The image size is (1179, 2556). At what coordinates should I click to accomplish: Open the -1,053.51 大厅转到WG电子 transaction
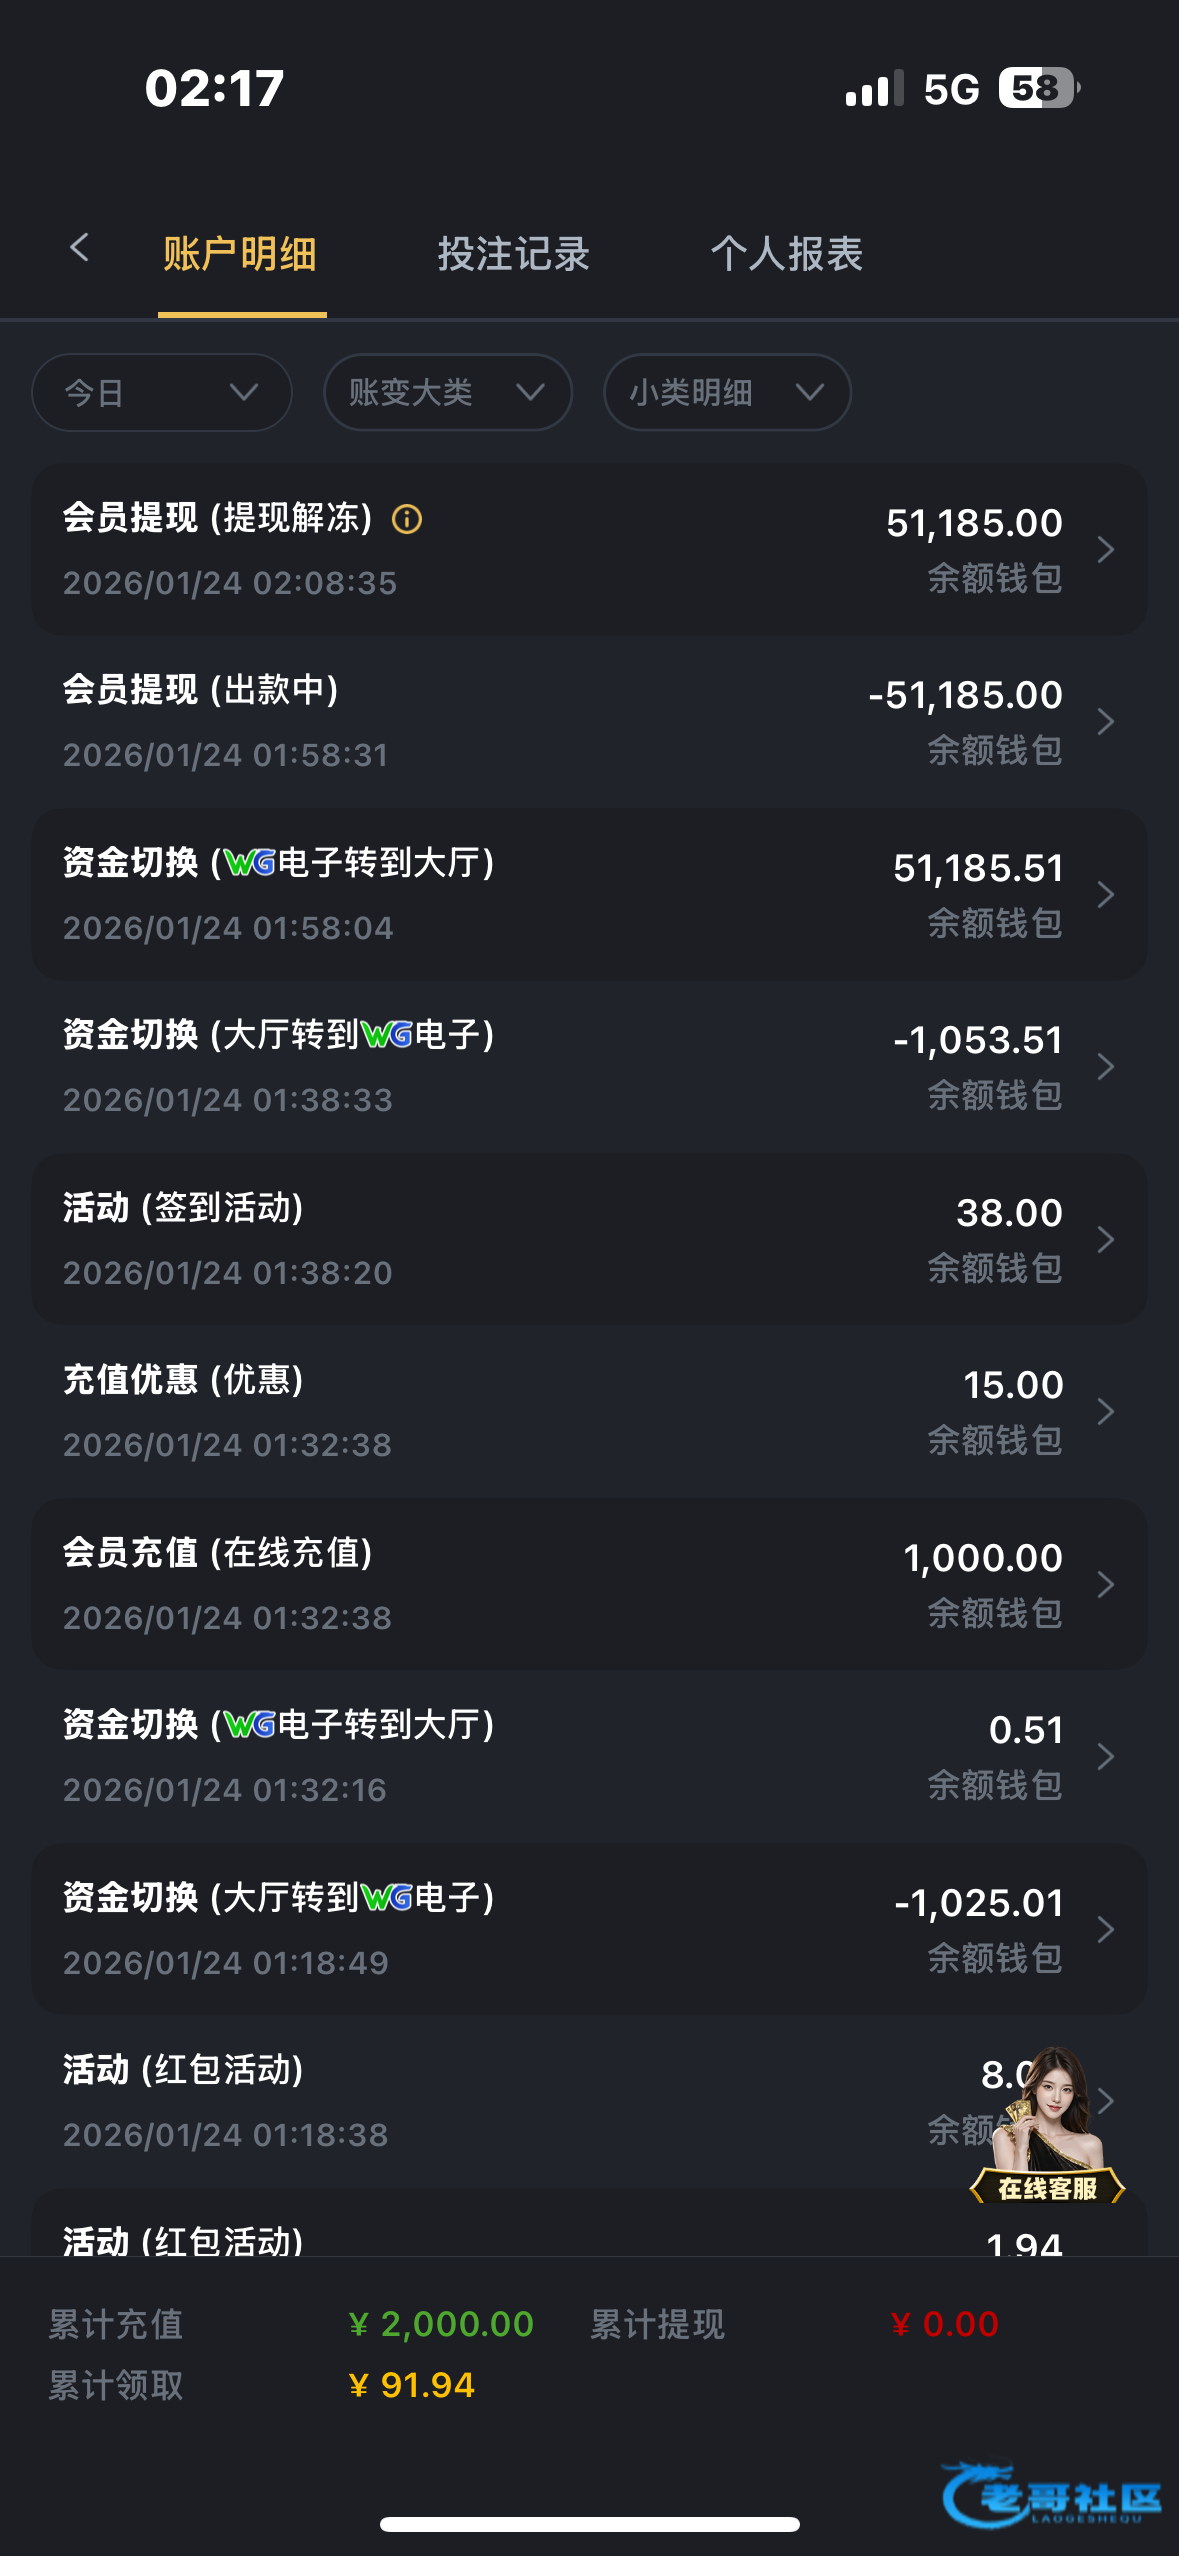tap(588, 1066)
